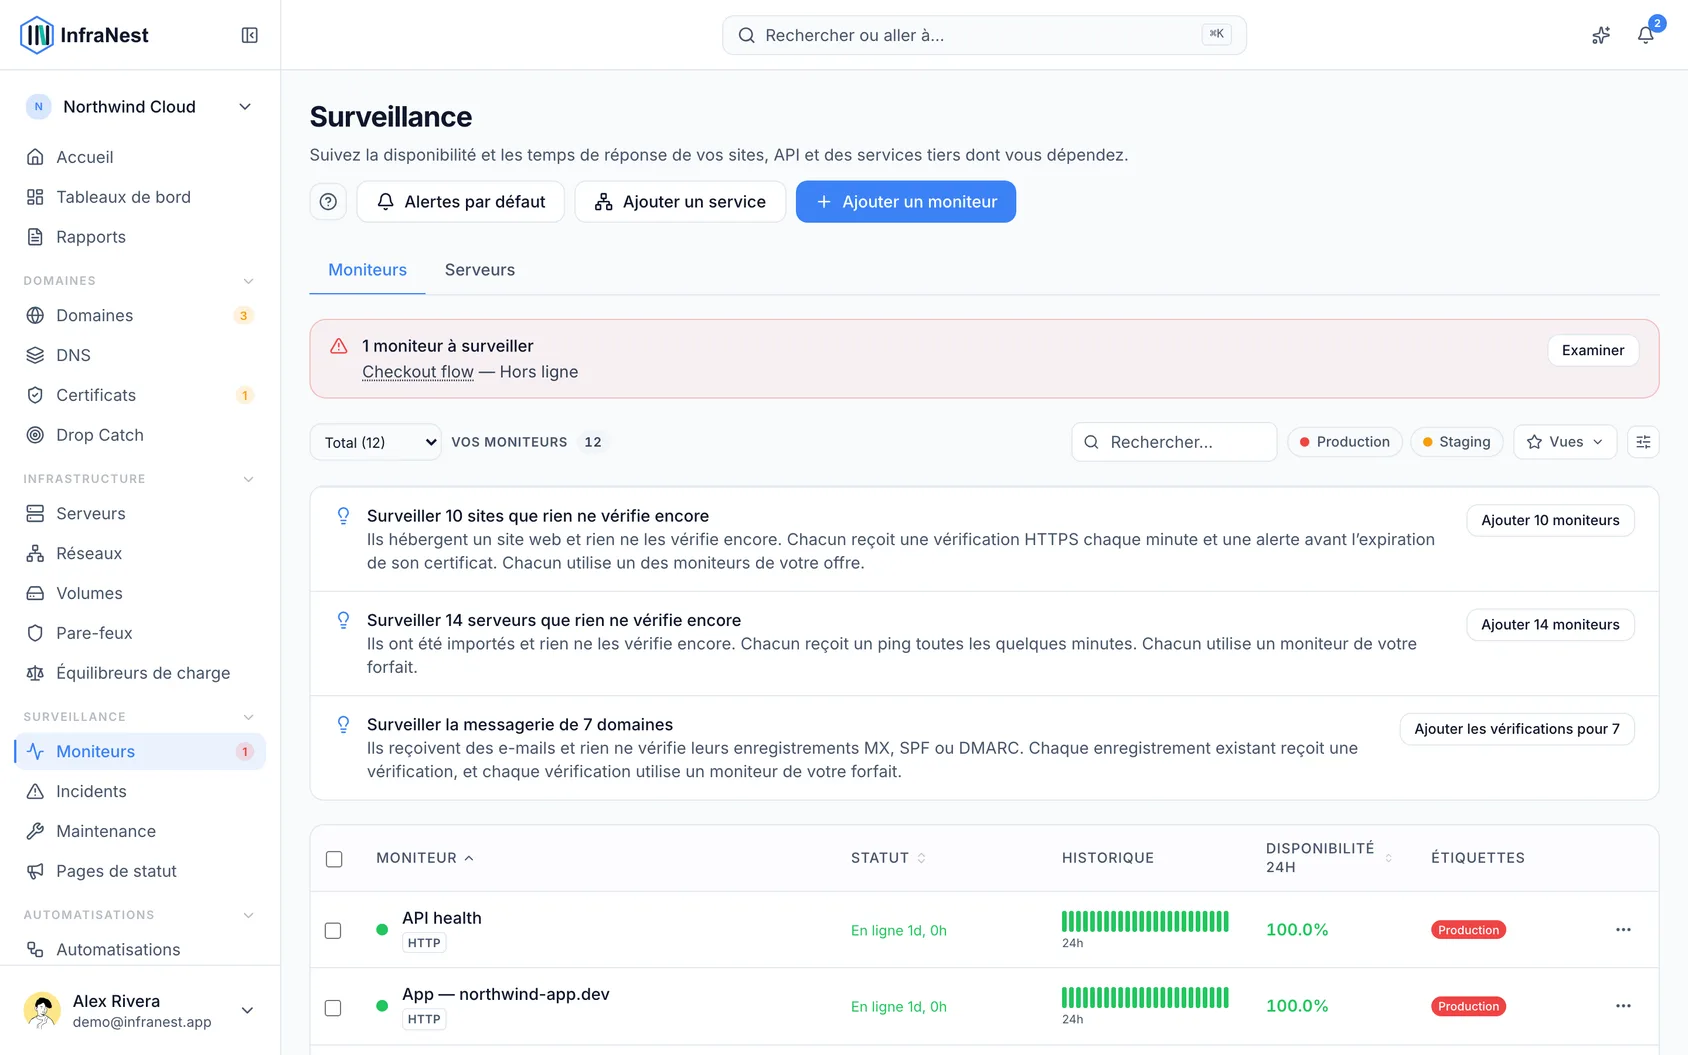1688x1055 pixels.
Task: Open Northwind Cloud workspace switcher
Action: 140,107
